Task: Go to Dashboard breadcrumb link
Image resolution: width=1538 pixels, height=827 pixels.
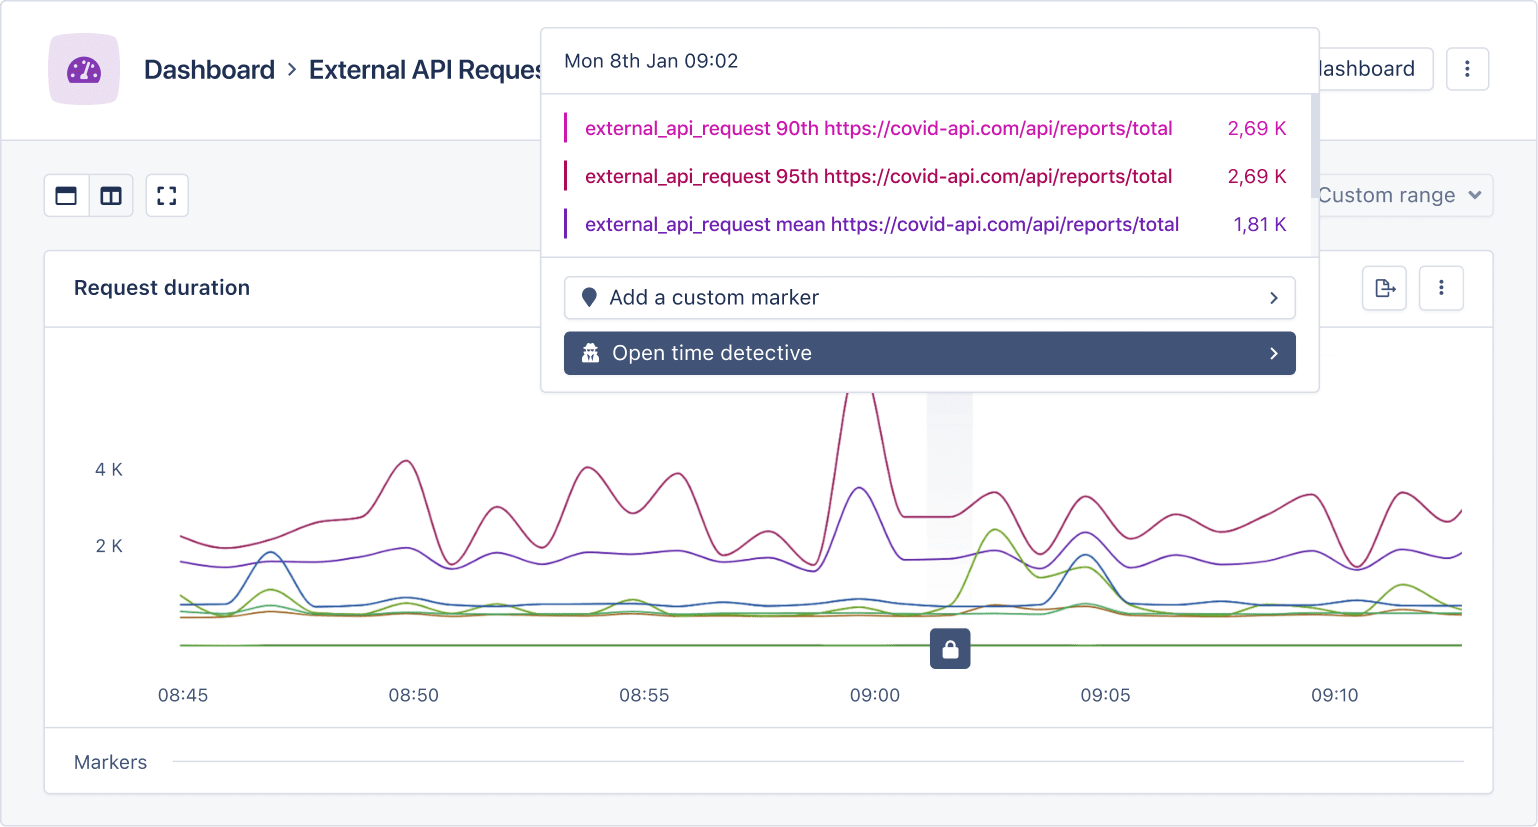Action: pos(209,70)
